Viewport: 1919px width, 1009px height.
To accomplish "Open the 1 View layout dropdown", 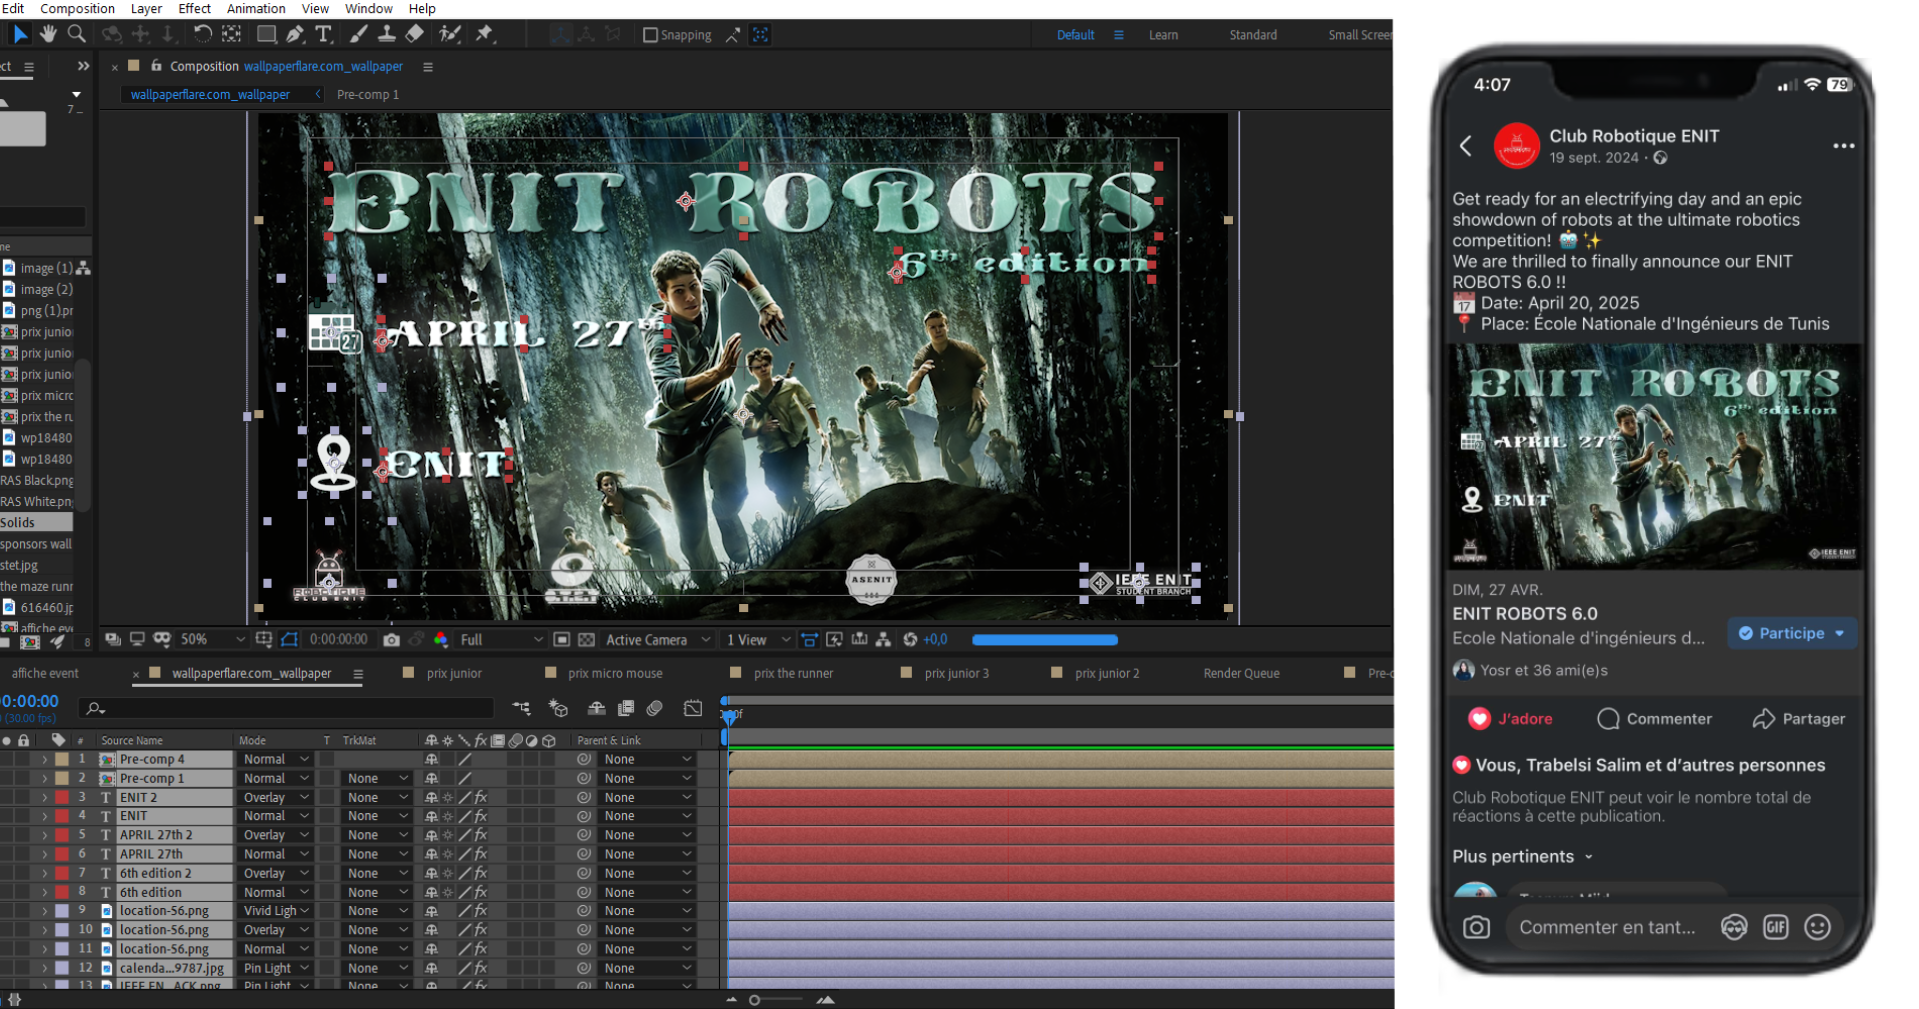I will coord(757,640).
